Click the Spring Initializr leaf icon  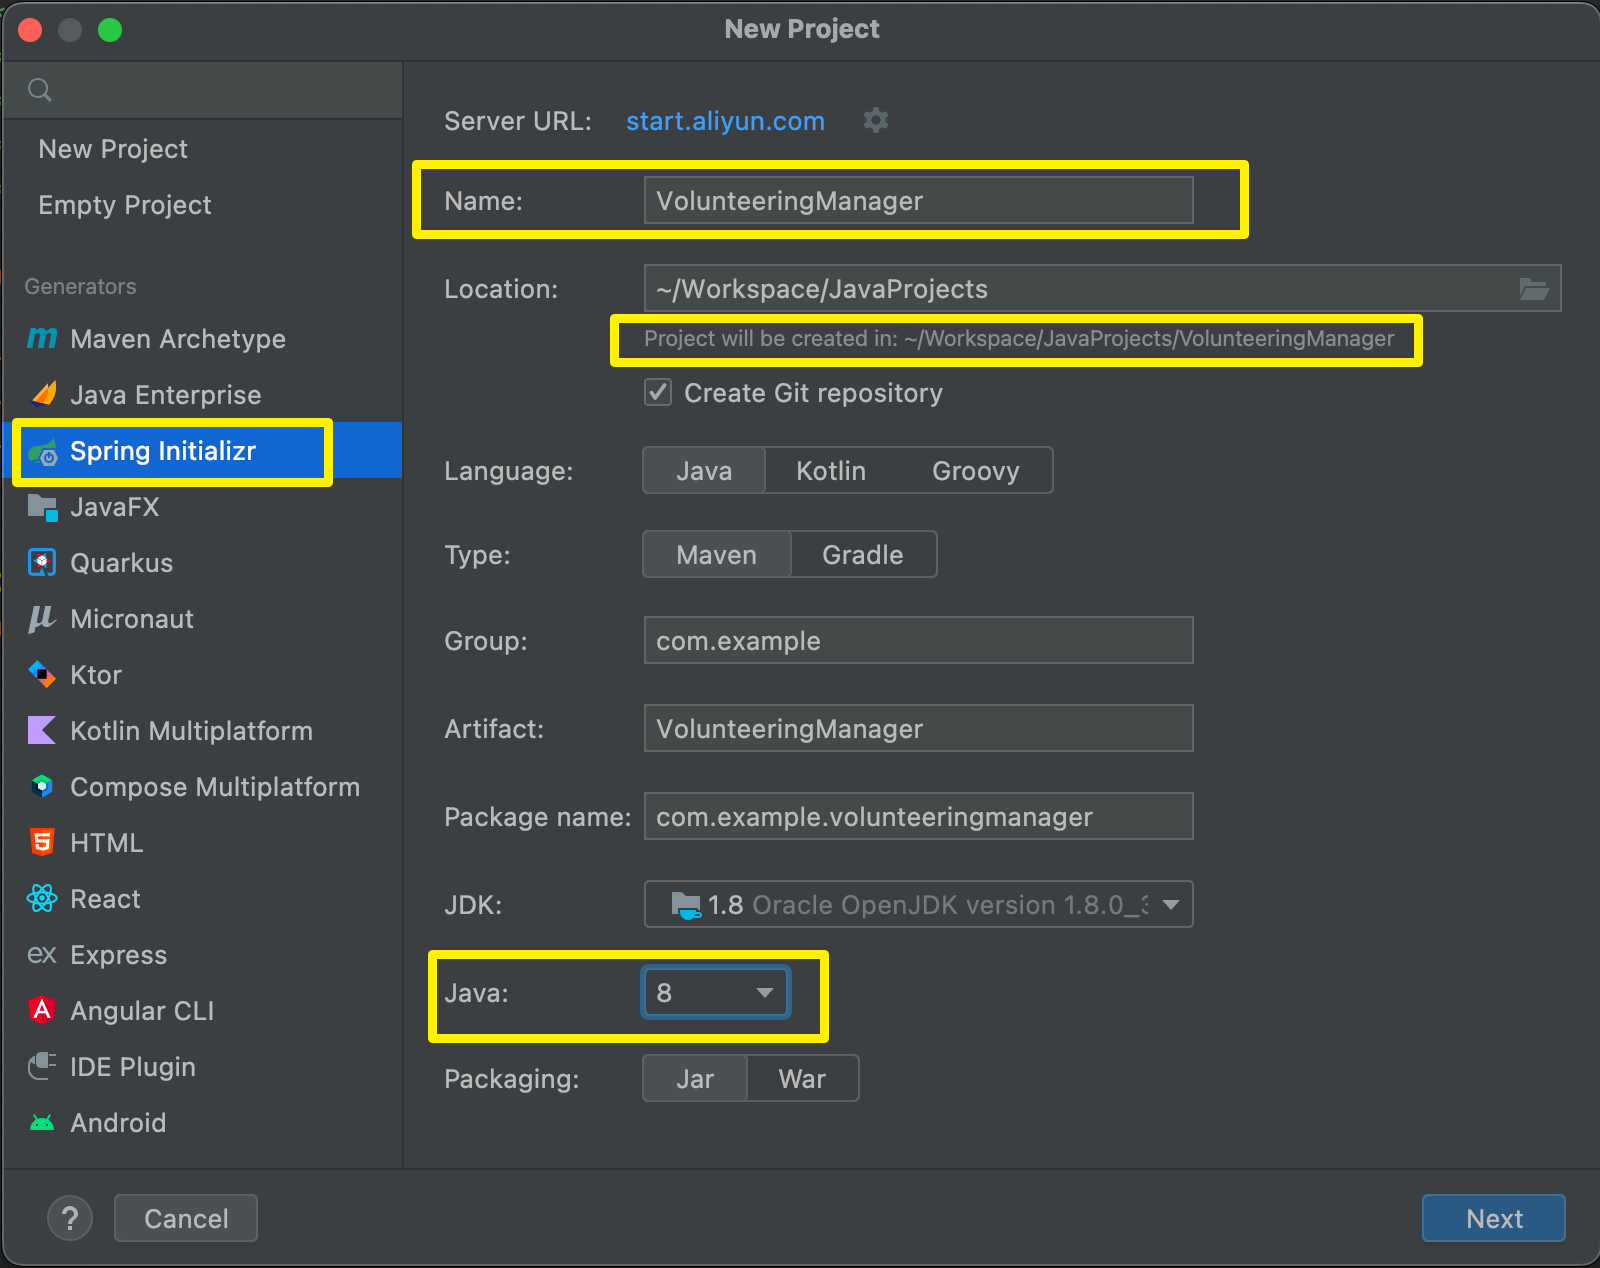click(42, 451)
